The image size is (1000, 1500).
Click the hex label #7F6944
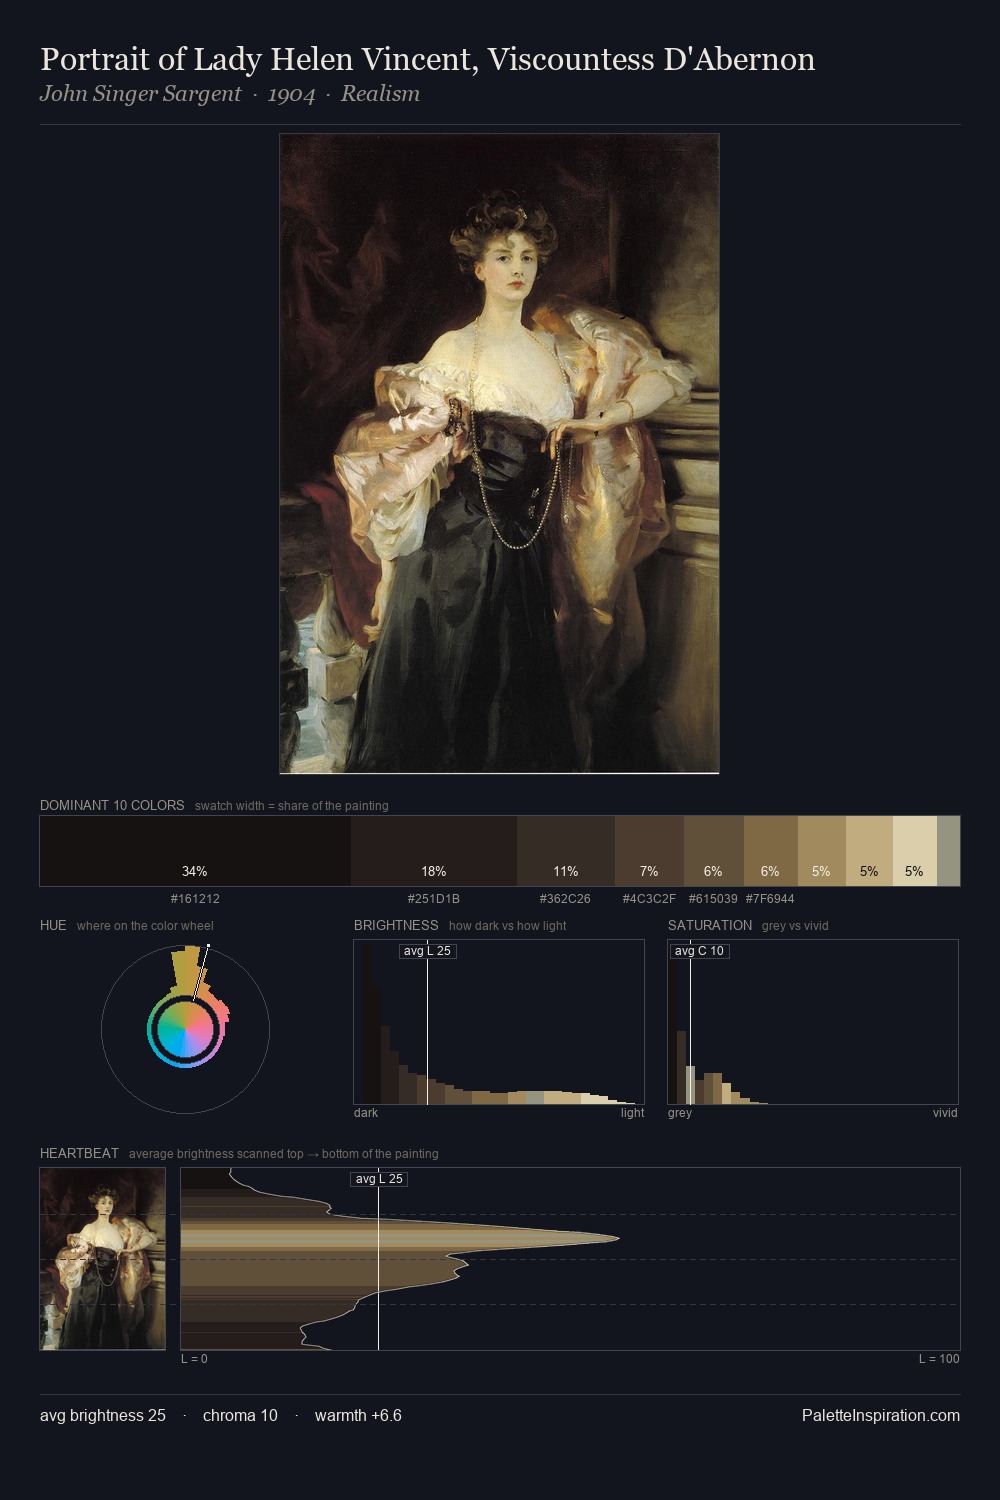point(770,899)
